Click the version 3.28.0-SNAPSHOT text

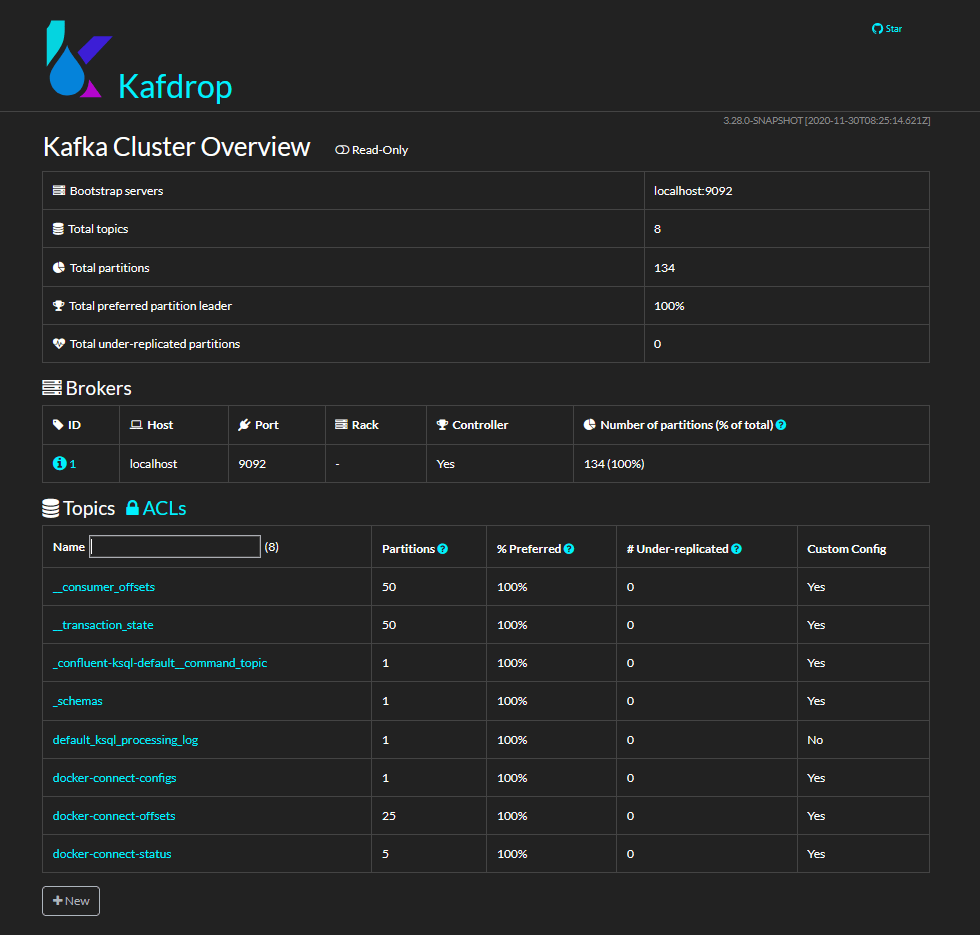point(827,121)
